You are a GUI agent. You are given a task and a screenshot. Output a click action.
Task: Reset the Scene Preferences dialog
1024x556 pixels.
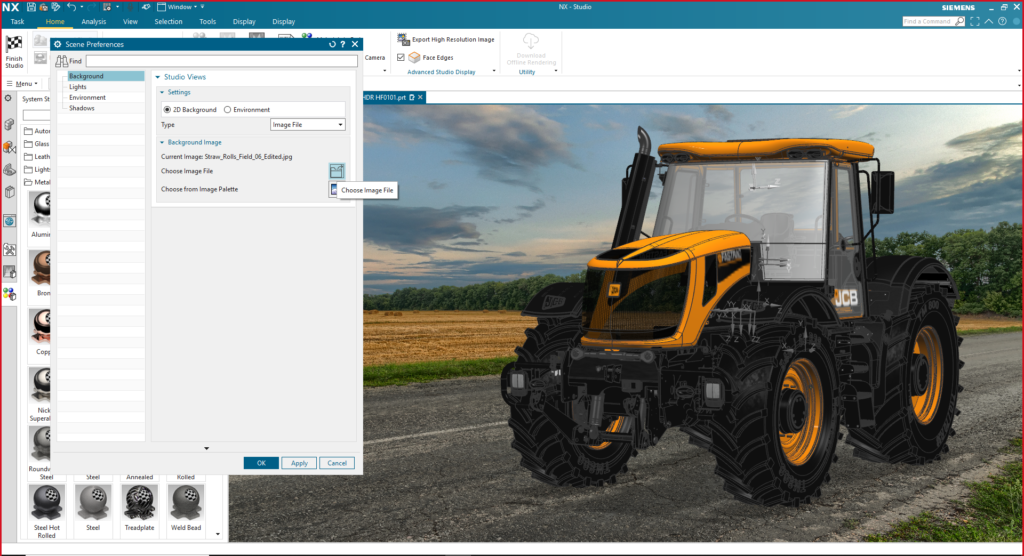pos(332,44)
